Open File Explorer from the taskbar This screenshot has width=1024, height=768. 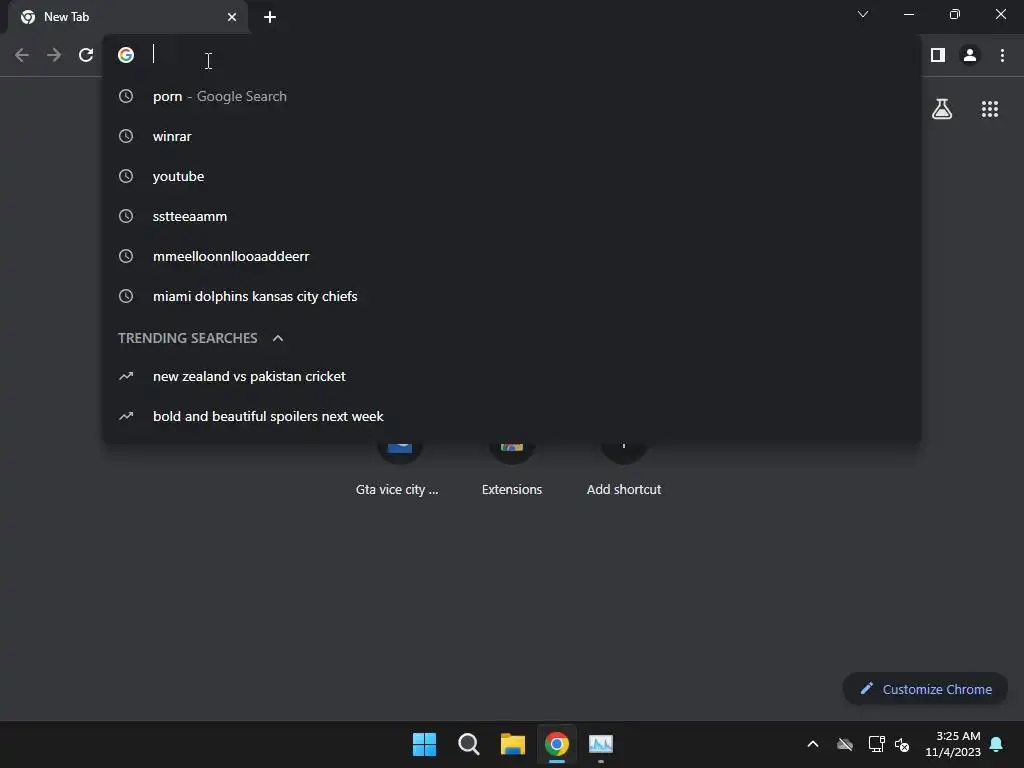(x=513, y=744)
